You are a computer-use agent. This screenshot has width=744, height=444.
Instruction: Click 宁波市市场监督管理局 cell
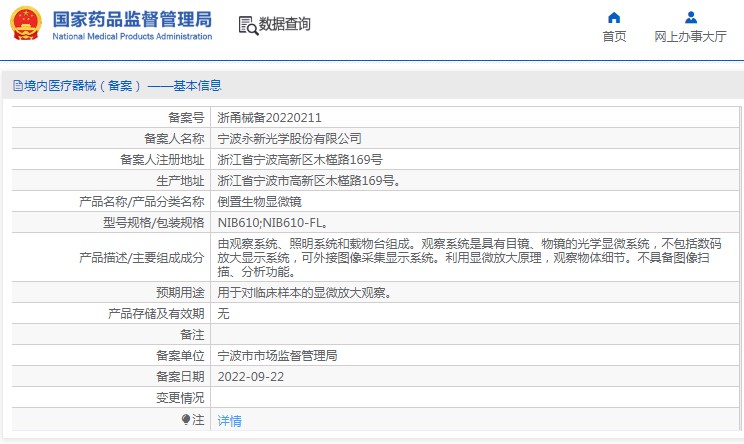coord(277,356)
